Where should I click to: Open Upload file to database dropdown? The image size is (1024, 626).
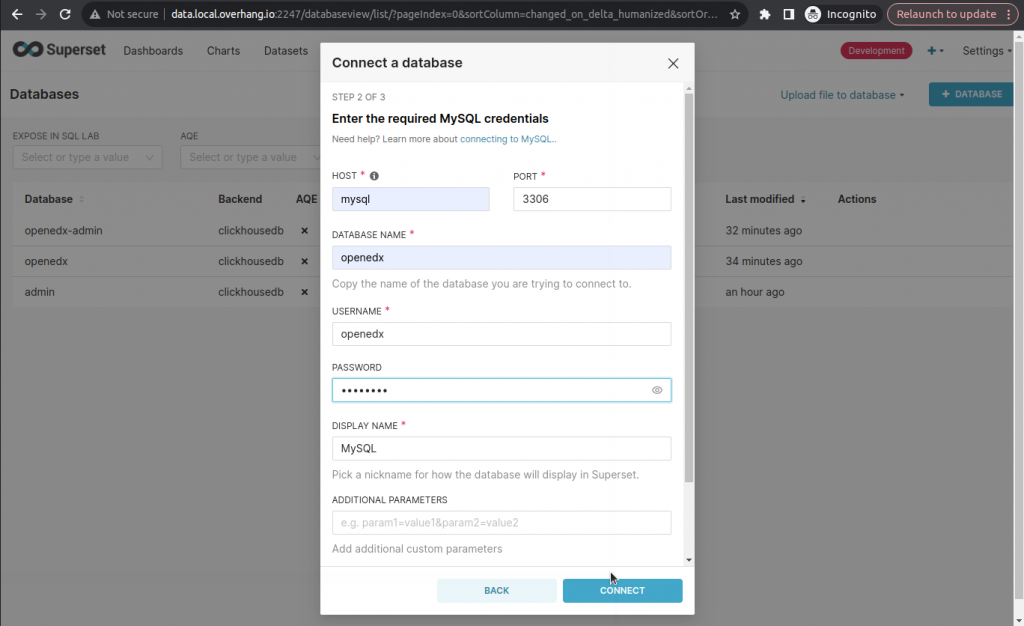click(842, 95)
